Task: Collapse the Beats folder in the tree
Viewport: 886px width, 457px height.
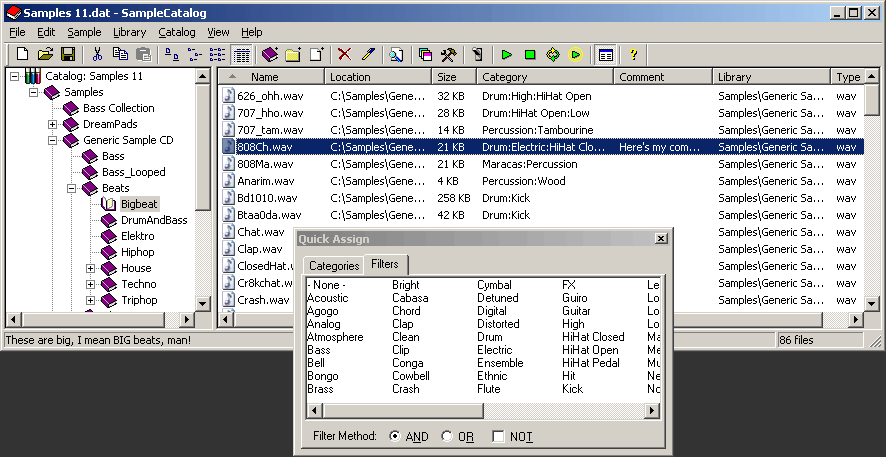Action: [x=72, y=188]
